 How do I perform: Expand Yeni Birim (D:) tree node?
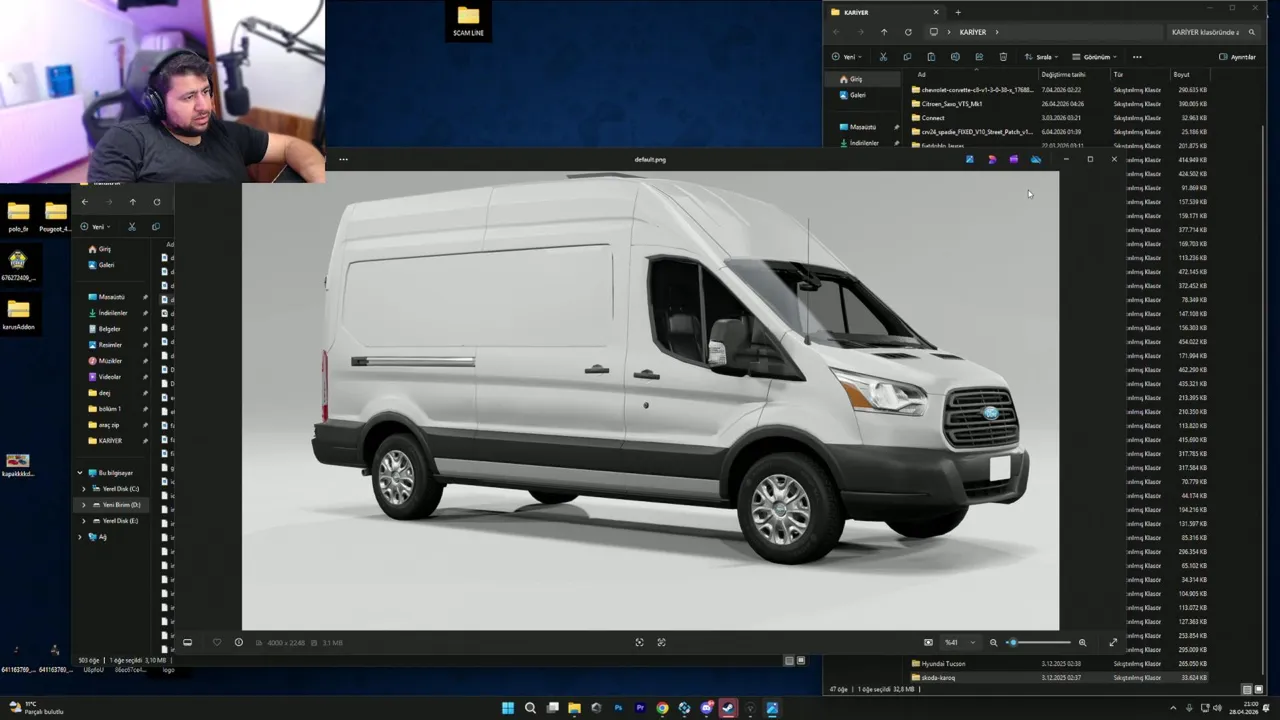[84, 505]
